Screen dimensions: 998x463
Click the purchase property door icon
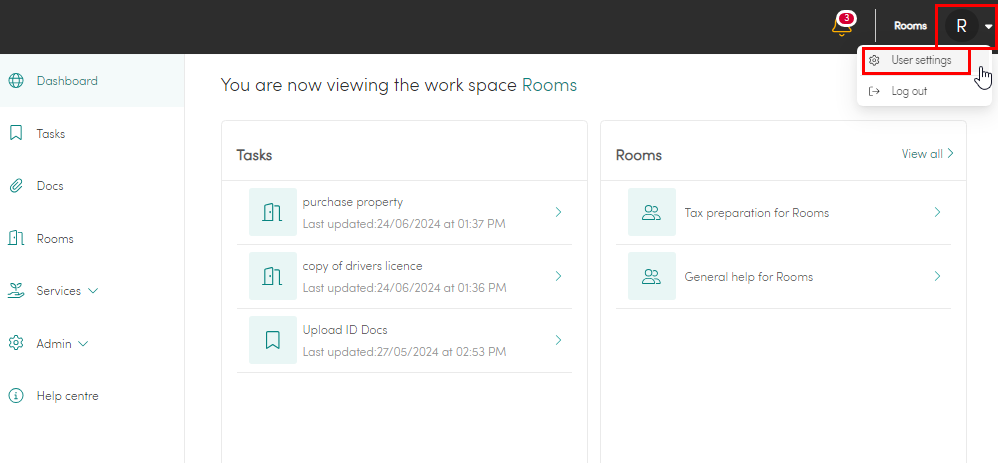click(x=272, y=212)
